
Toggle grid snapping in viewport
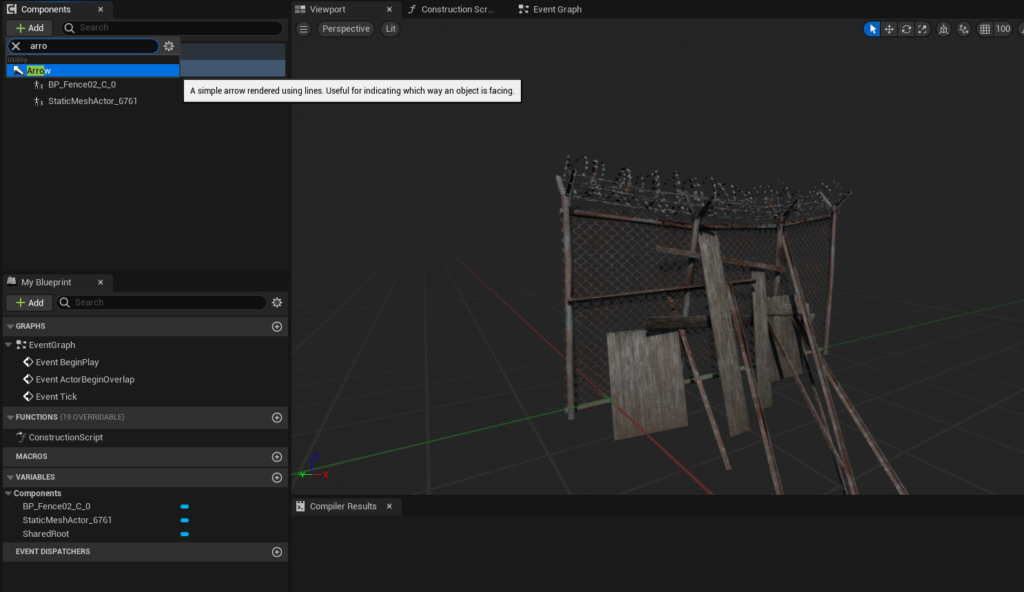point(985,29)
